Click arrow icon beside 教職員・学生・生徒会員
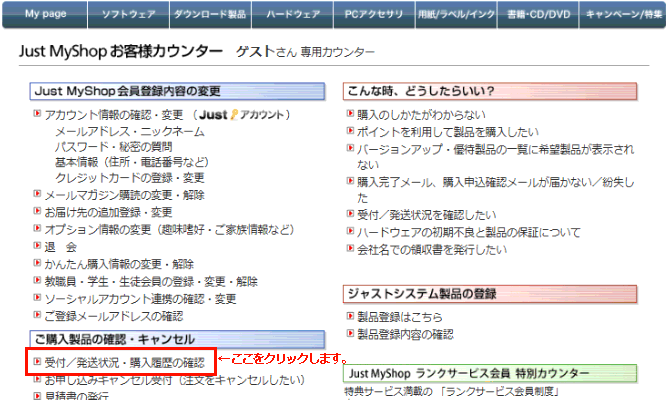 (37, 280)
